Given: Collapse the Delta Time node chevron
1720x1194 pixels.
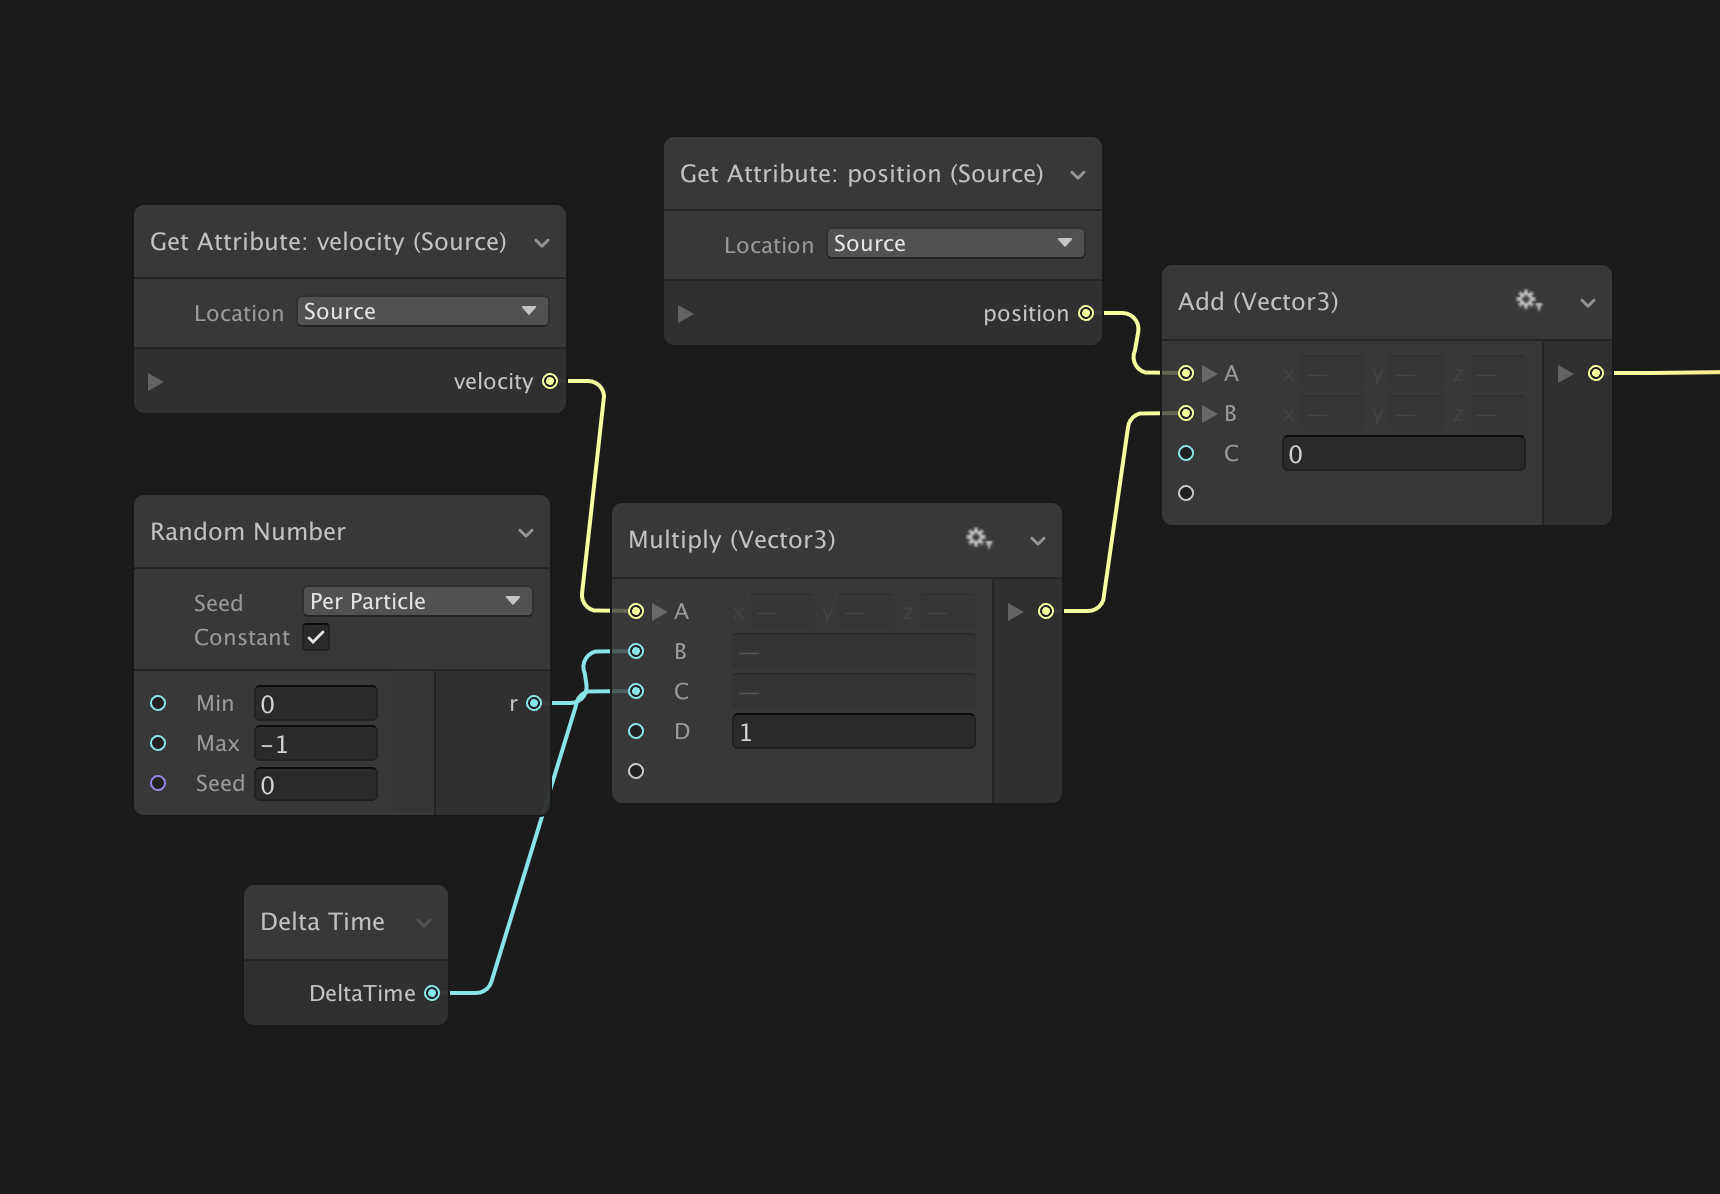Looking at the screenshot, I should 424,922.
